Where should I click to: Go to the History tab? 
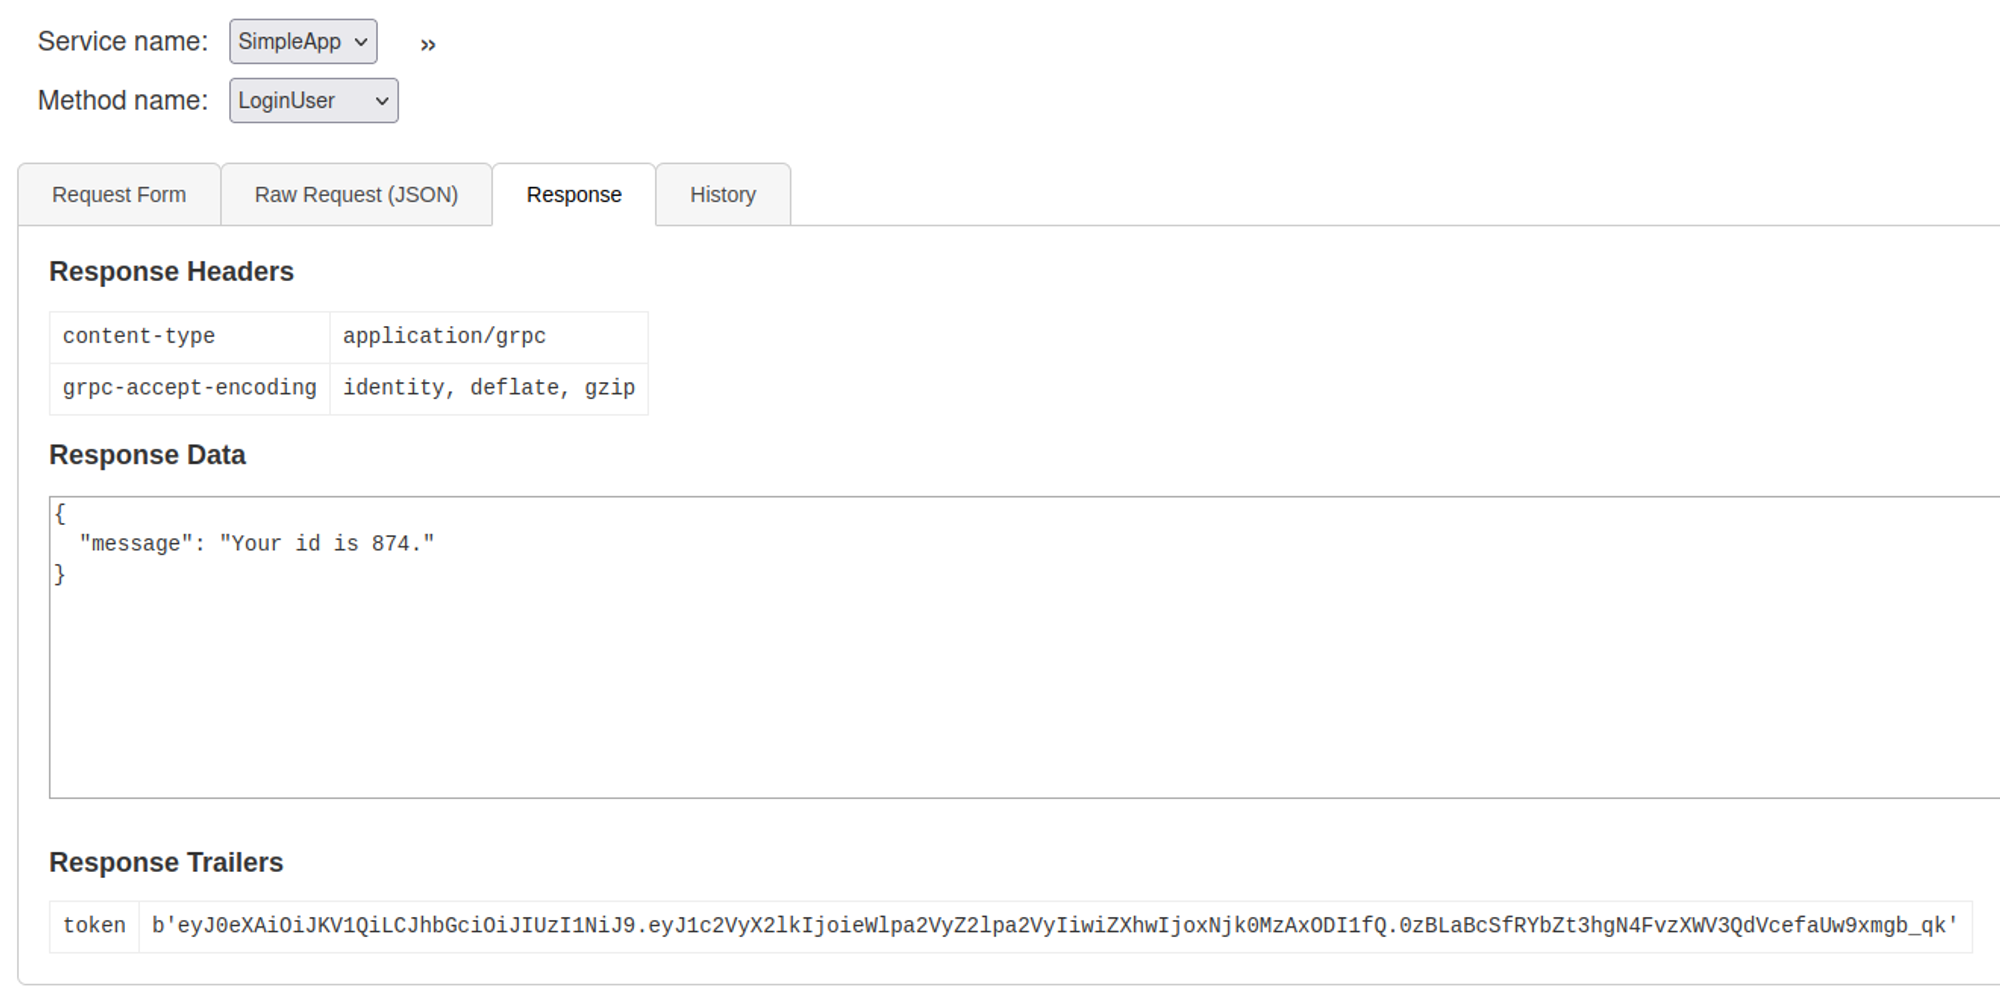(723, 195)
